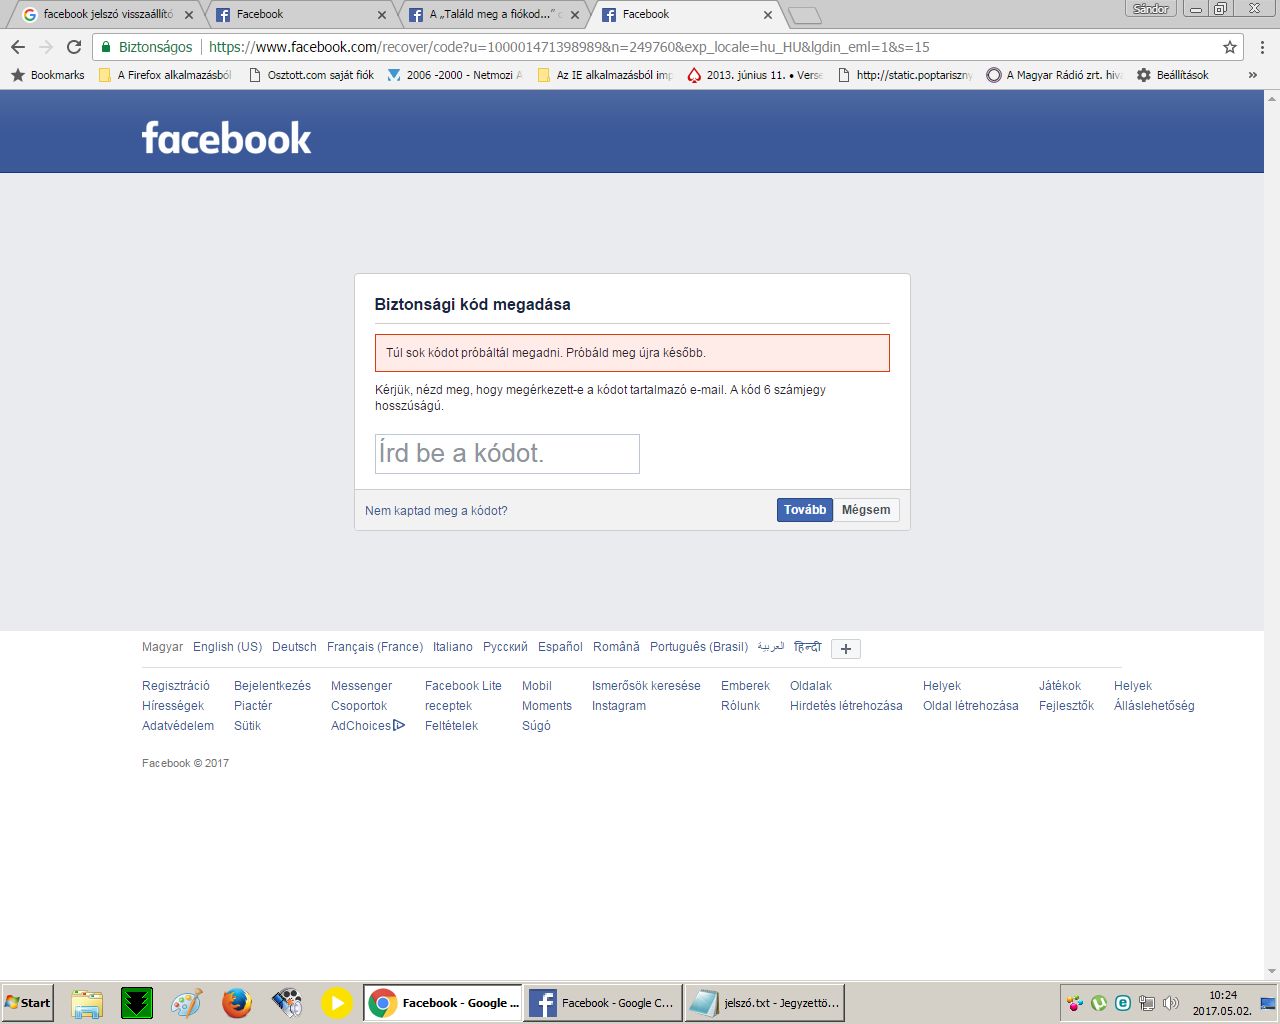Click 'Nem kaptad meg a kódot?' link

[436, 511]
